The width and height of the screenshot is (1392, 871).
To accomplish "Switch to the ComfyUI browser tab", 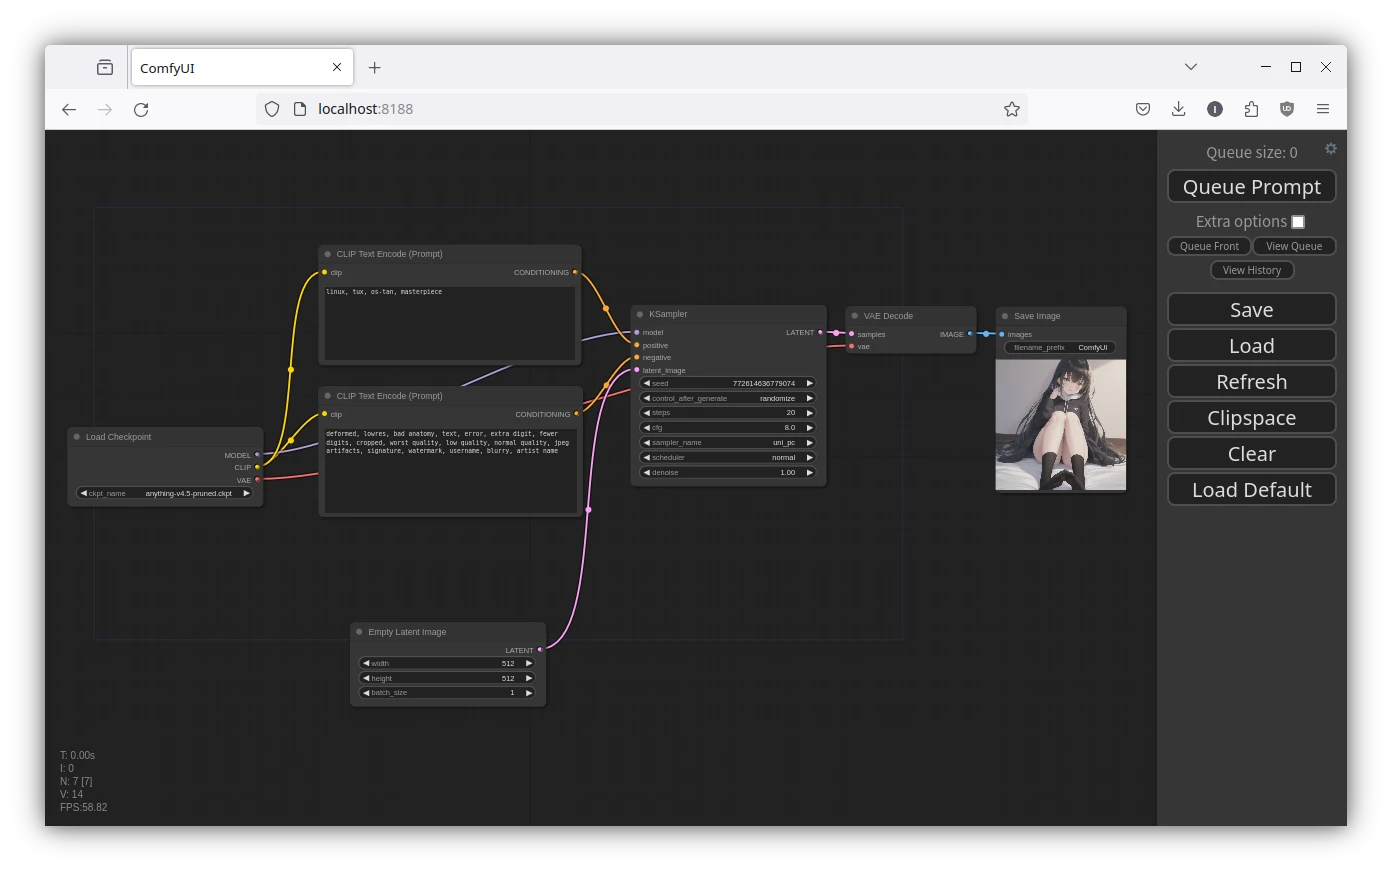I will tap(230, 68).
